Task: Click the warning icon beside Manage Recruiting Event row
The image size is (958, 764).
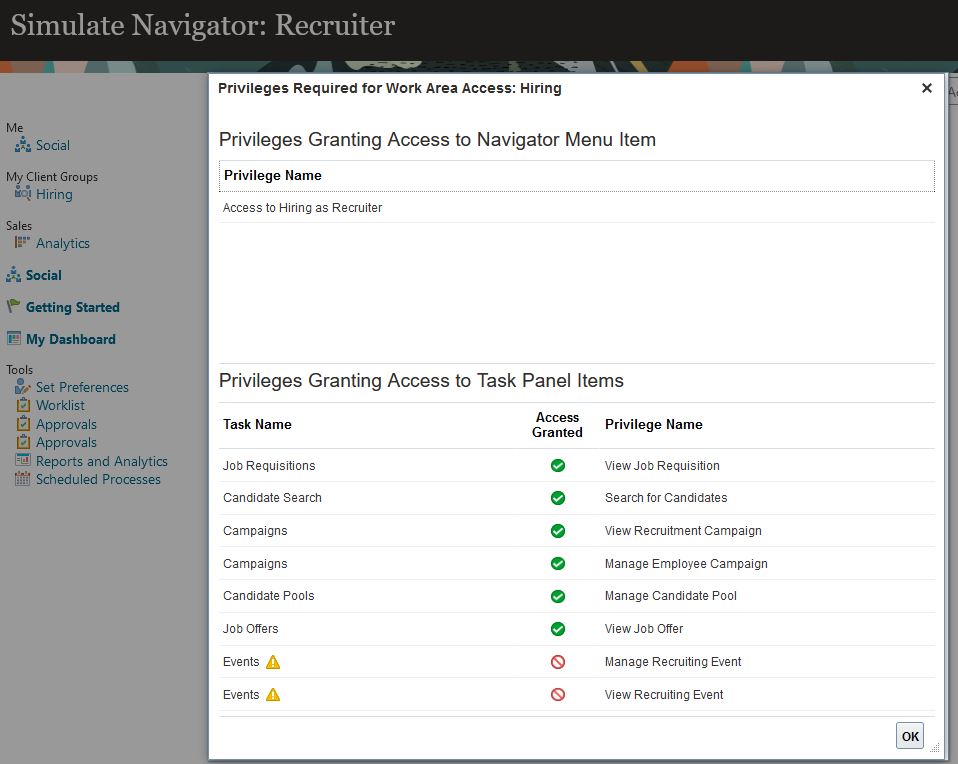Action: click(273, 662)
